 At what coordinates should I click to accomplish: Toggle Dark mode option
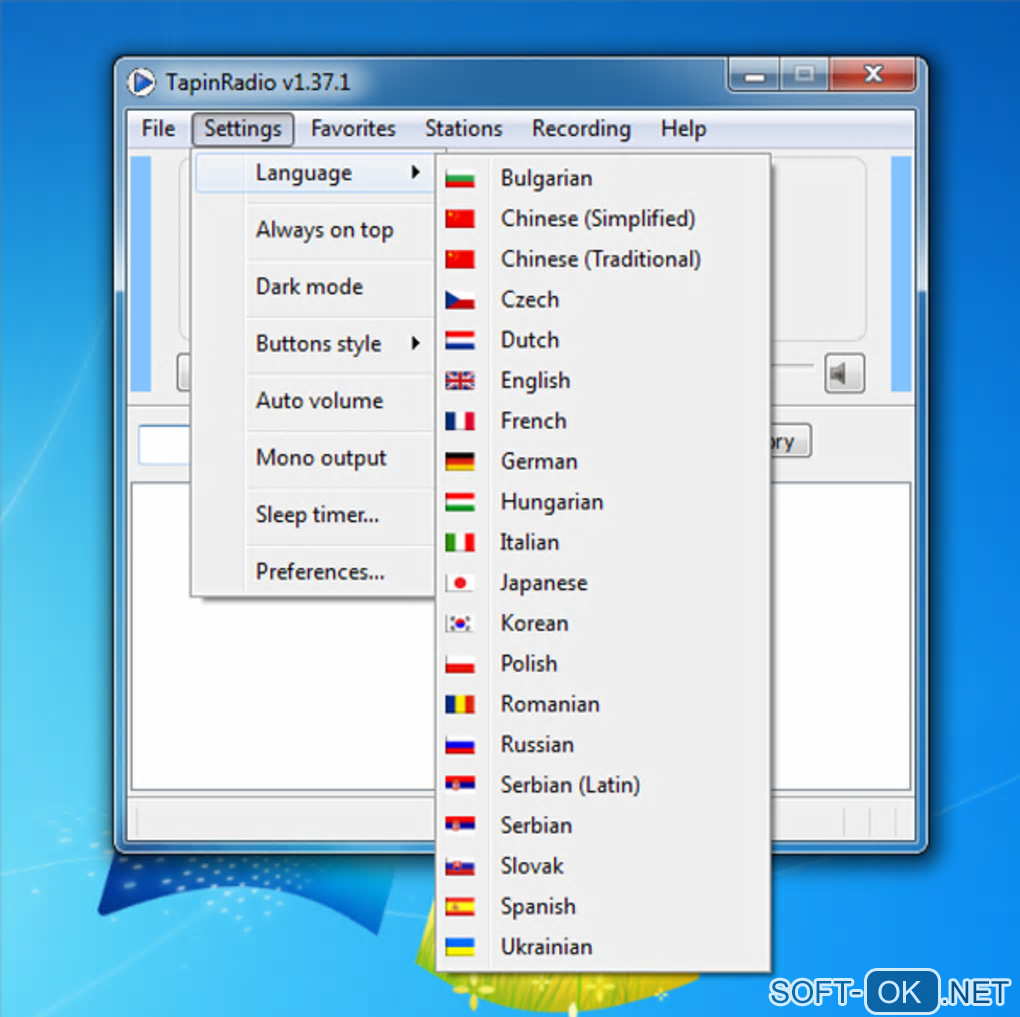[x=309, y=286]
